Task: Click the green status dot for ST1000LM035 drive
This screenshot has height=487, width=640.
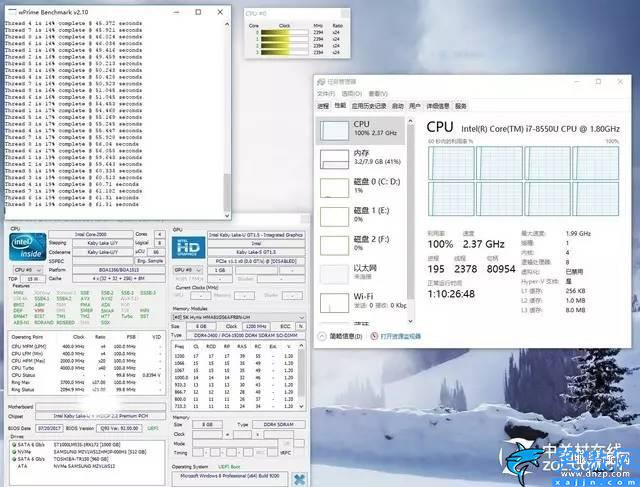Action: tap(14, 445)
